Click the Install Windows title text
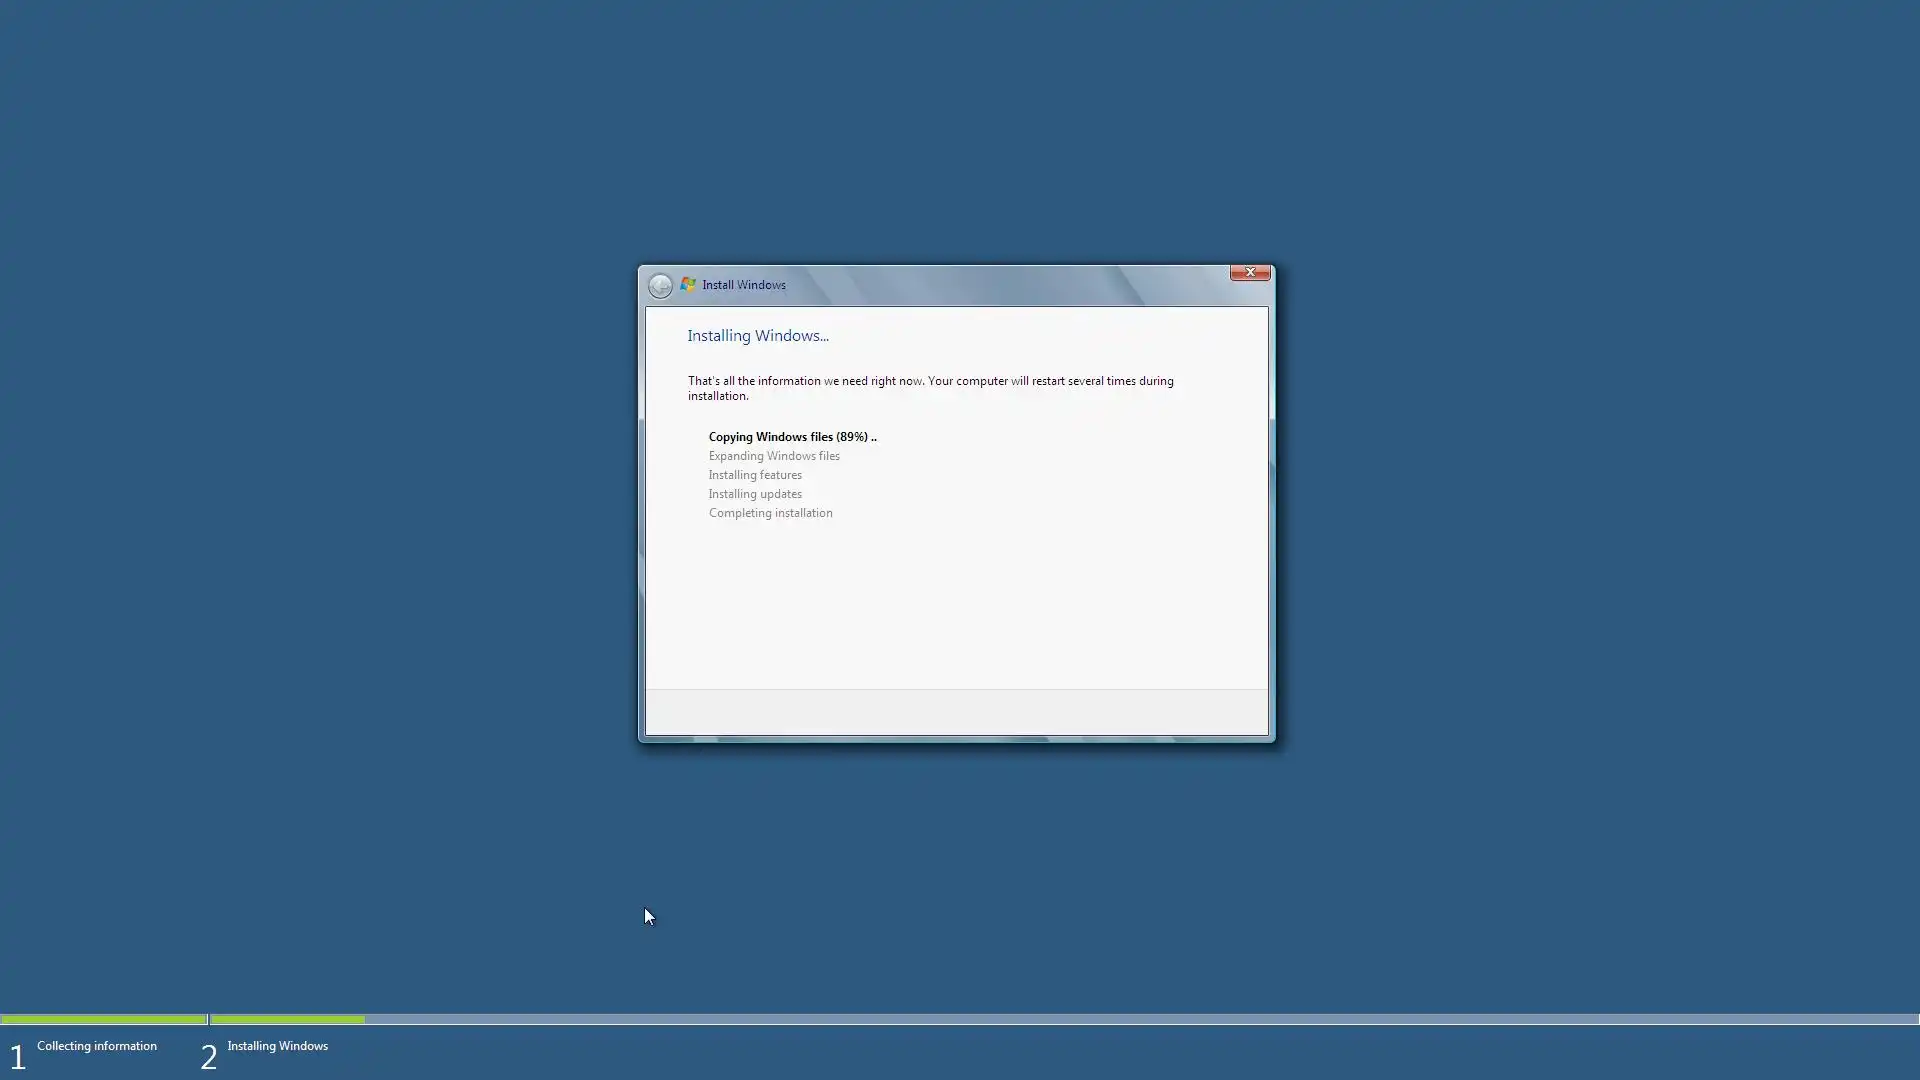The height and width of the screenshot is (1080, 1920). coord(743,285)
